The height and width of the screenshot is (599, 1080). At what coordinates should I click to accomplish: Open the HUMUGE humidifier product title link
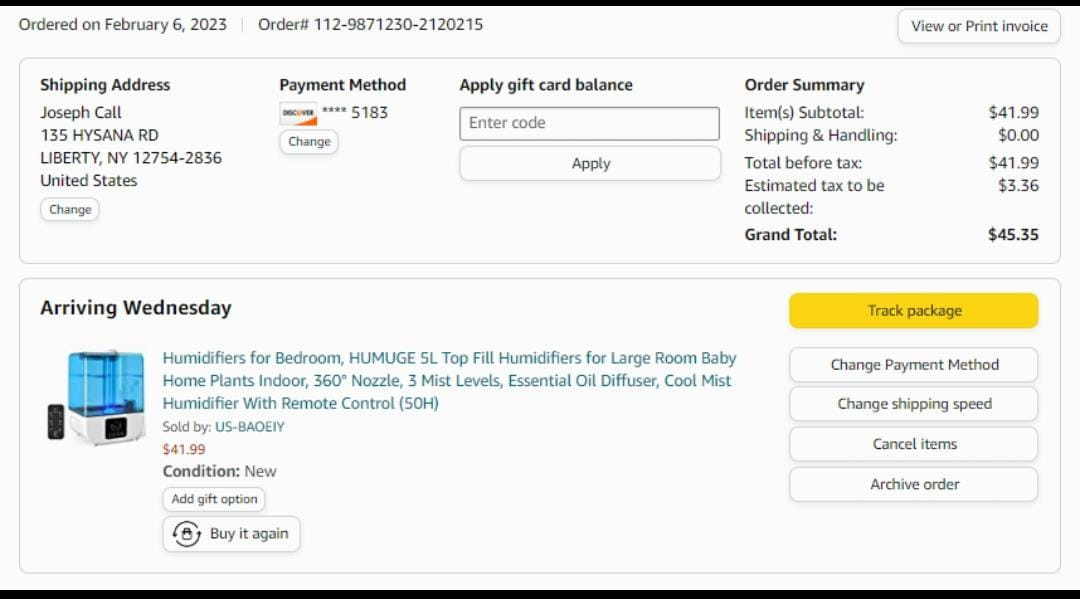click(449, 381)
